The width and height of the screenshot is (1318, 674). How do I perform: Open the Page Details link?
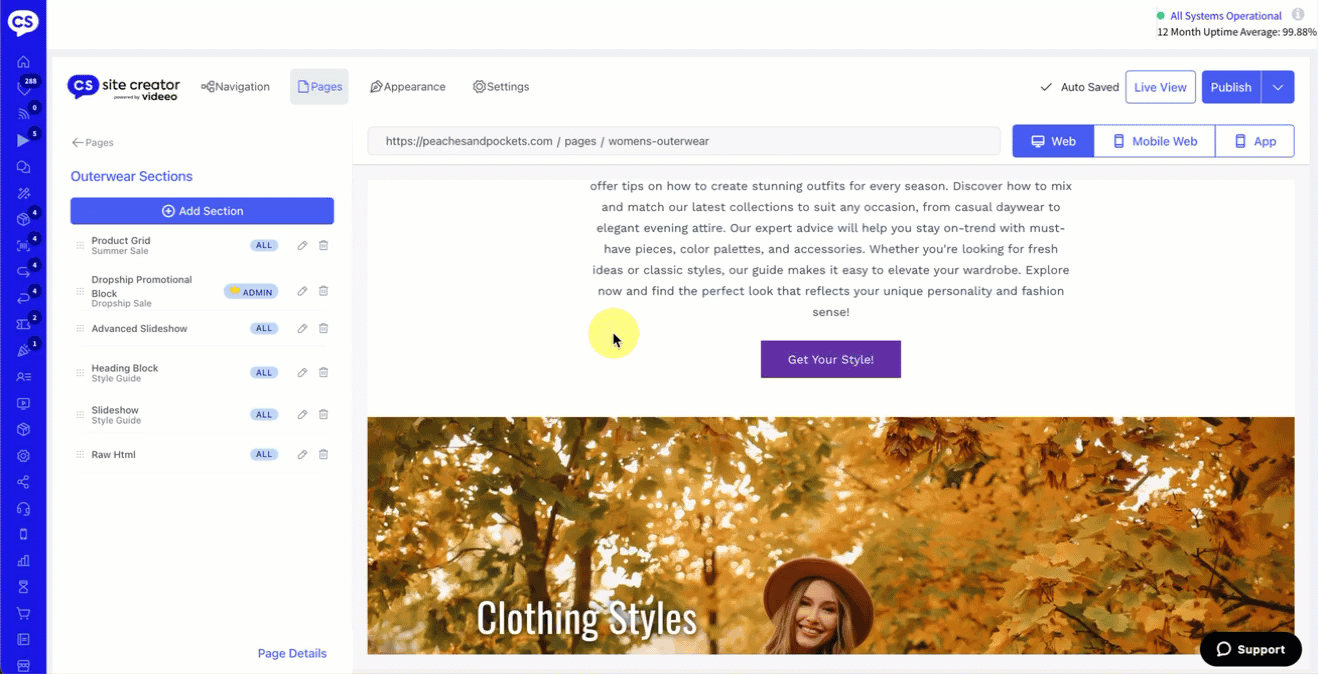(292, 653)
